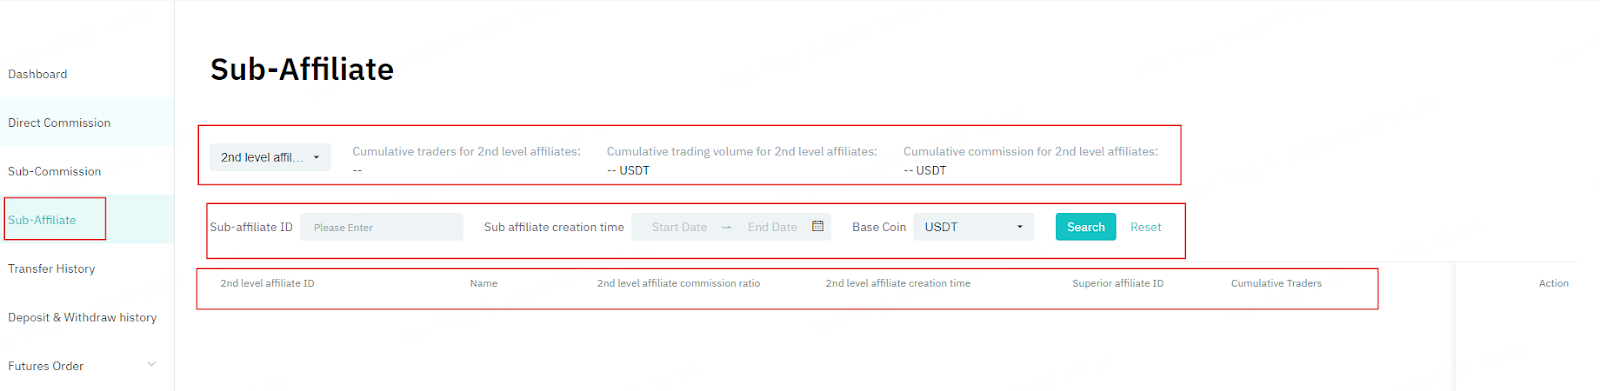Open the Base Coin USDT dropdown
The width and height of the screenshot is (1600, 391).
pos(974,227)
